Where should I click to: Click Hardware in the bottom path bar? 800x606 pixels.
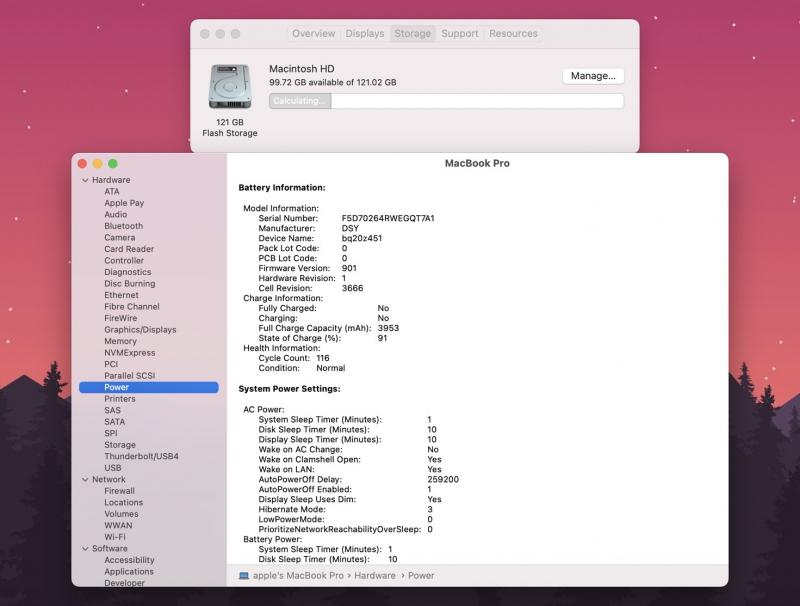[375, 575]
